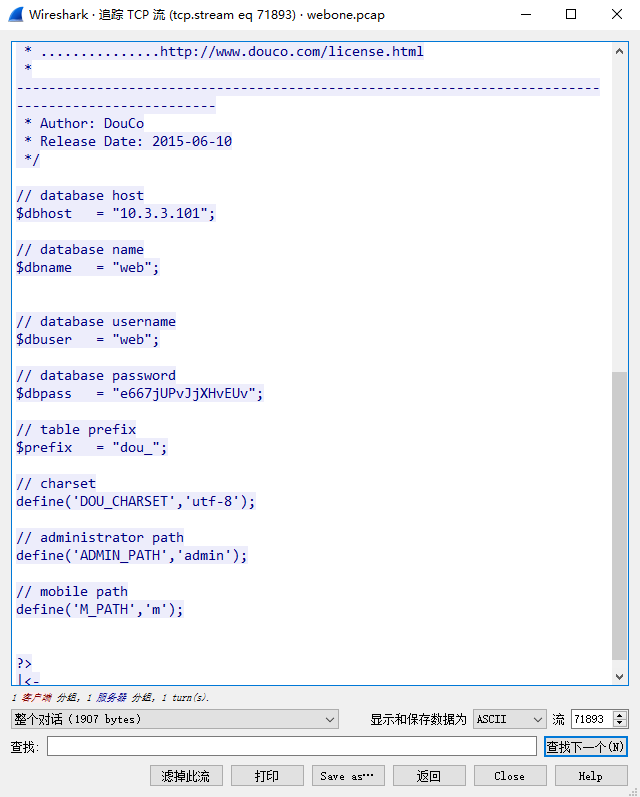Viewport: 640px width, 797px height.
Task: Click the $dbpass line with e667jUPvJjXHvEUv
Action: click(x=139, y=393)
